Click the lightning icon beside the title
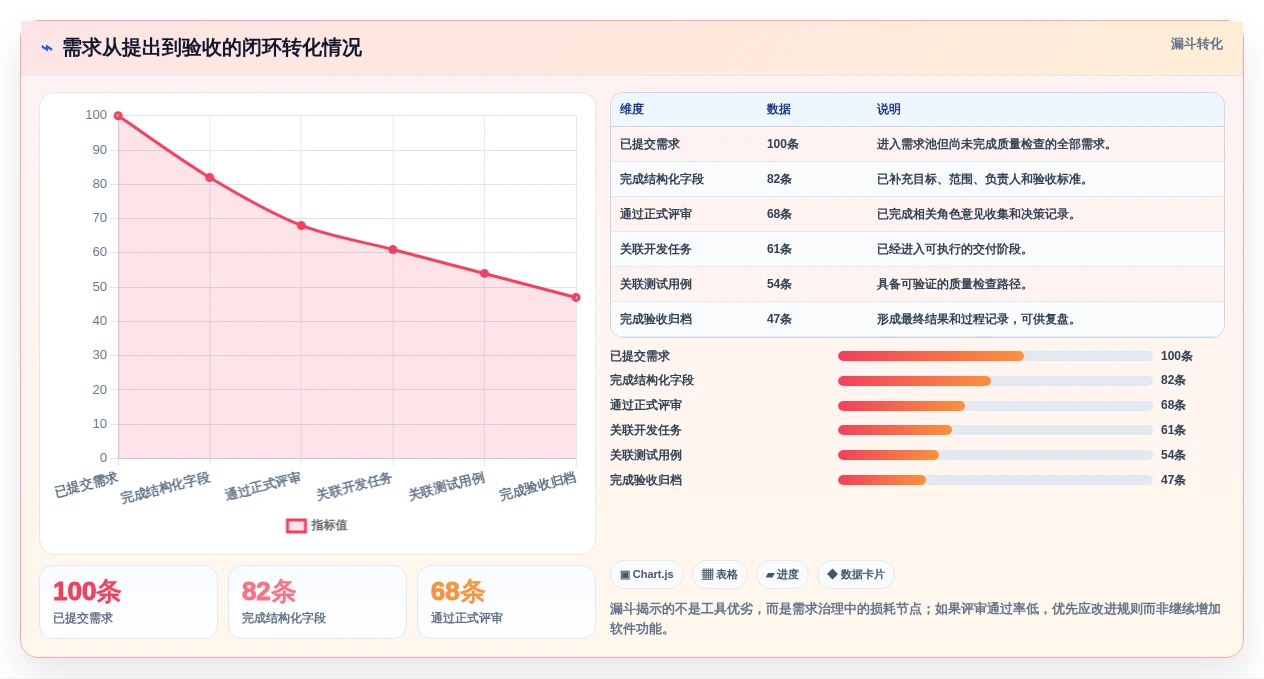Image resolution: width=1264 pixels, height=679 pixels. coord(47,48)
